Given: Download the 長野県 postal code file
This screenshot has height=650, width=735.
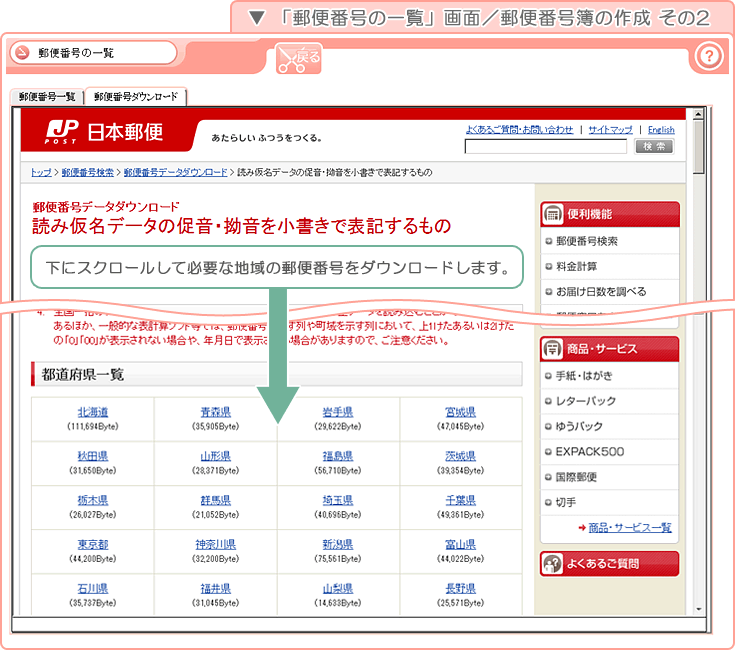Looking at the screenshot, I should pyautogui.click(x=460, y=588).
